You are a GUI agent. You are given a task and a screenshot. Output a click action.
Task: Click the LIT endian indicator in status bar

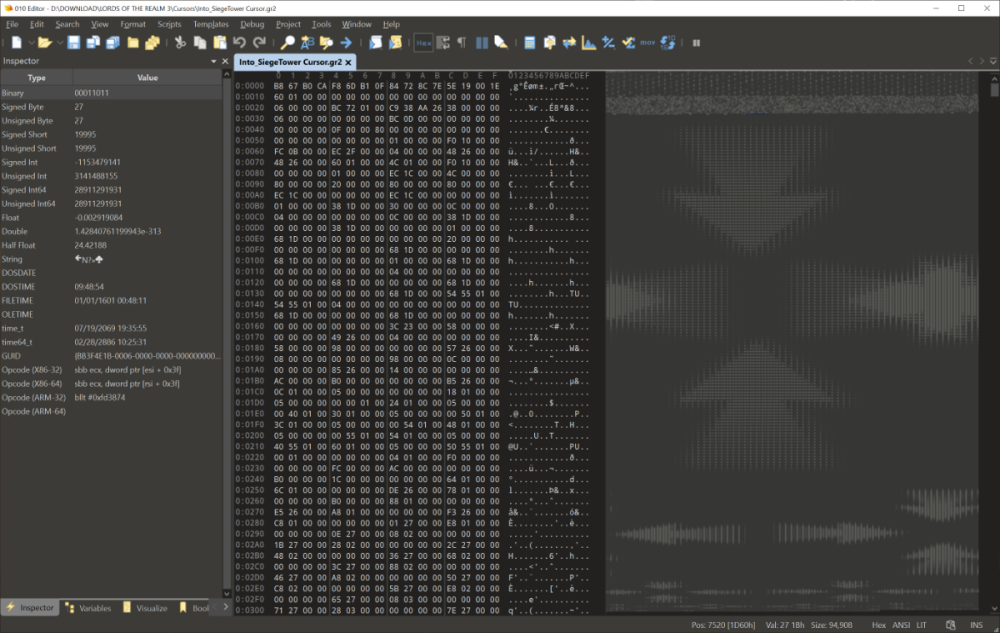click(922, 625)
